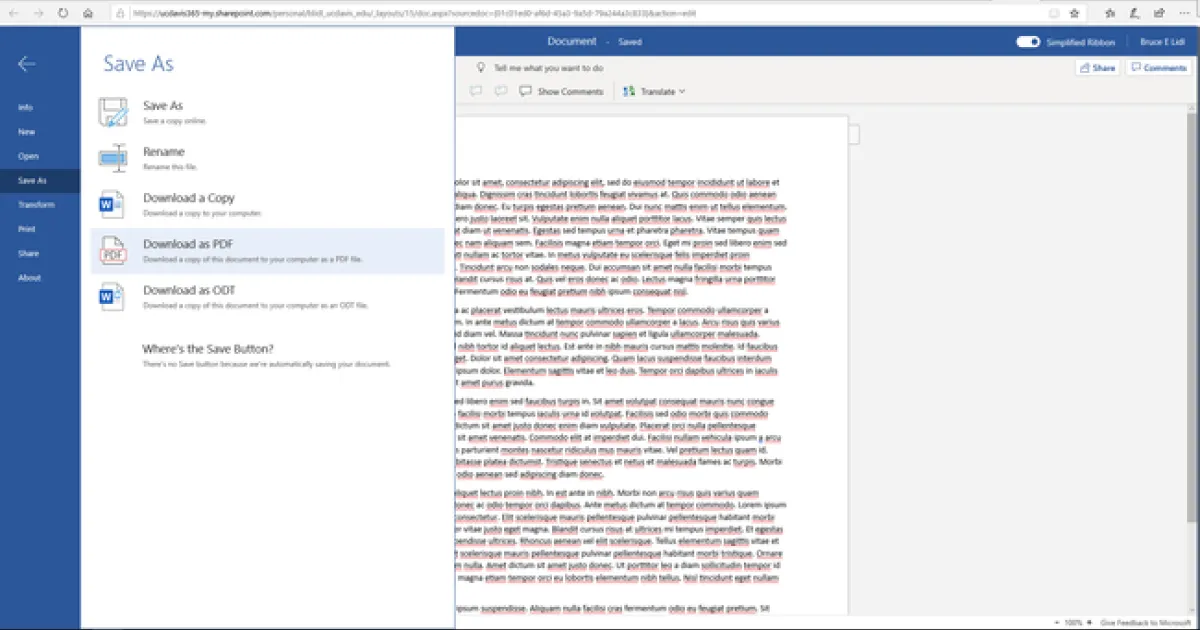Image resolution: width=1200 pixels, height=630 pixels.
Task: Expand the Translate dropdown
Action: coord(655,91)
